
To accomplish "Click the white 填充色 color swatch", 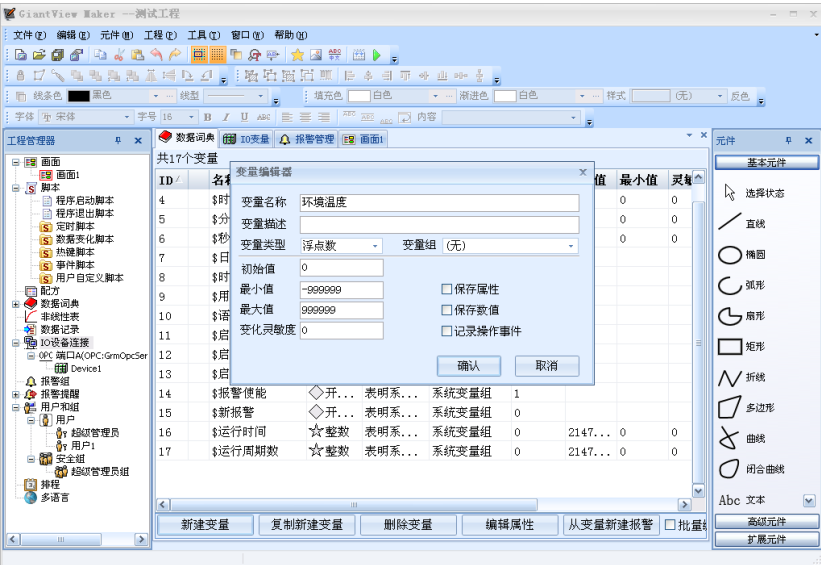I will (359, 96).
